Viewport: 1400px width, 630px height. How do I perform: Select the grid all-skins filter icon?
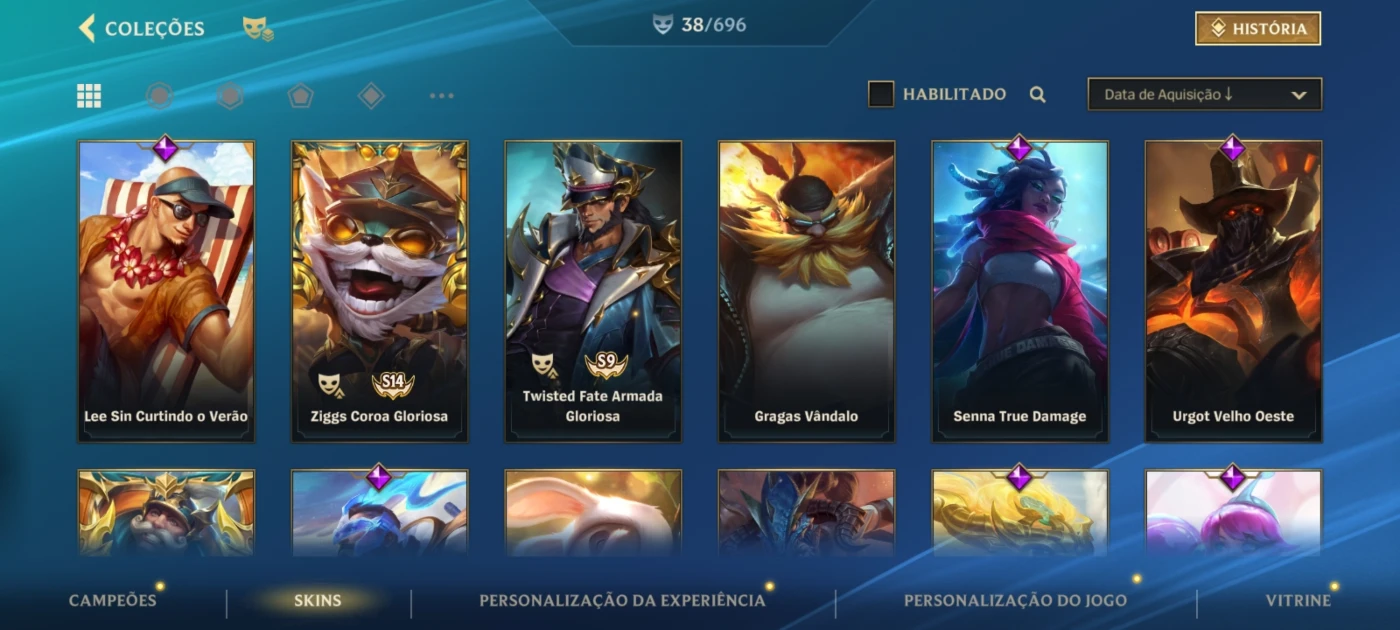click(x=89, y=96)
